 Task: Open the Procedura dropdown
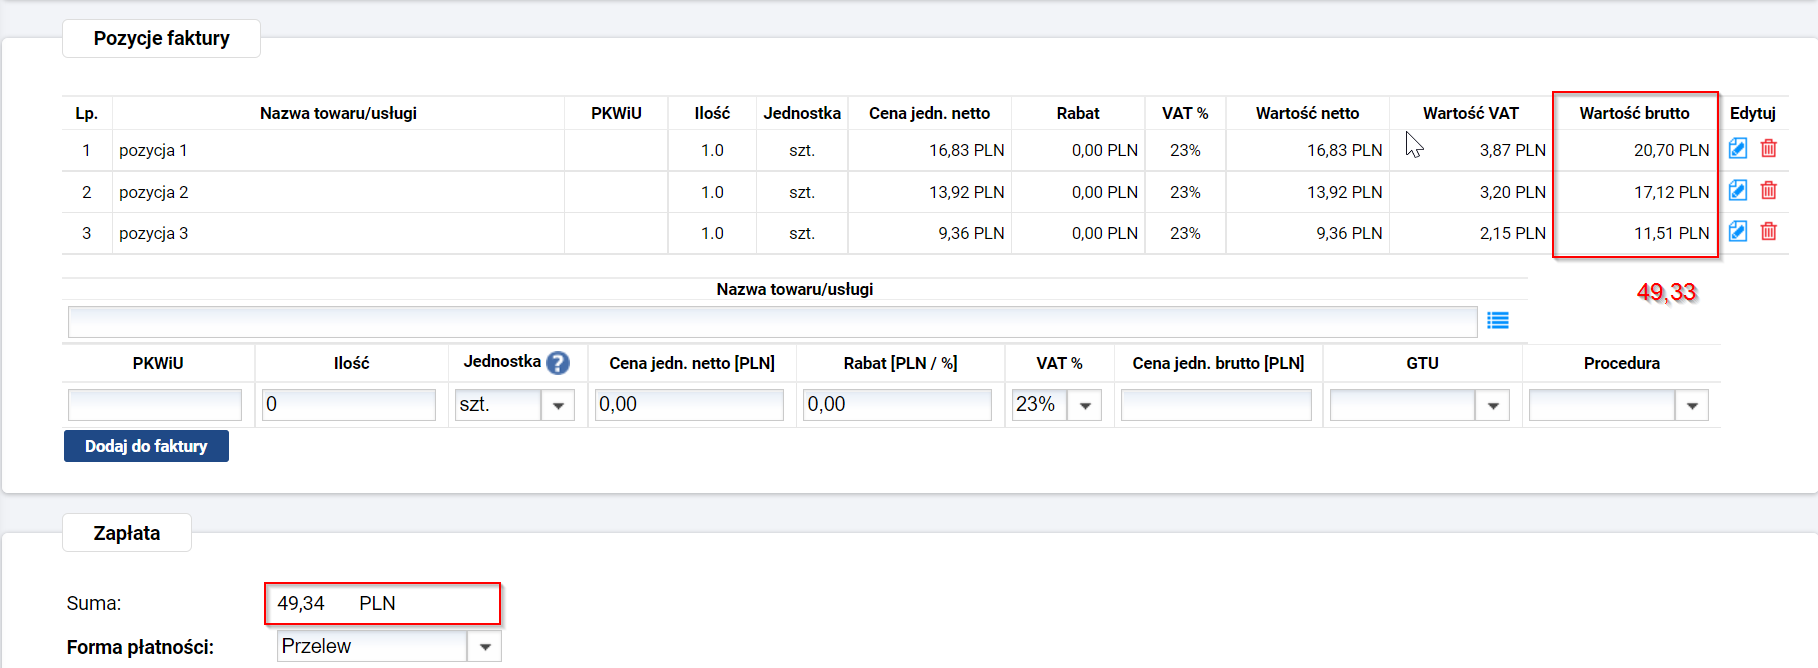pos(1692,405)
